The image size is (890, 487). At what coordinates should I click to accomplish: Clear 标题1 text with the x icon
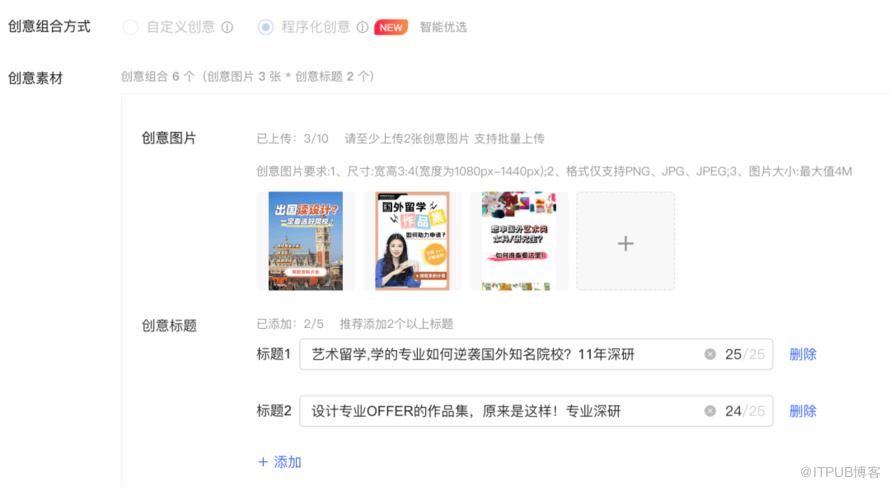(x=710, y=354)
